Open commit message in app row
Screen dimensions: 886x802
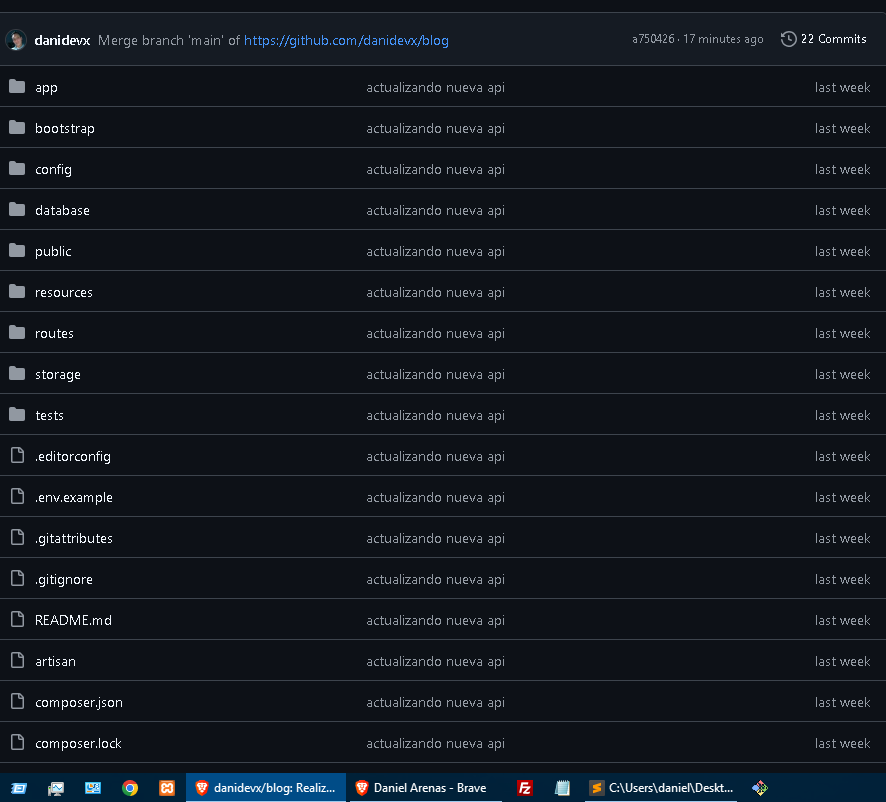436,88
